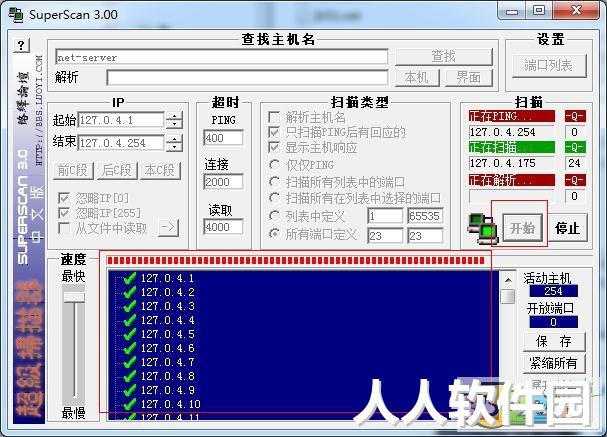Click the scanning IP 127.0.4.175 value
Viewport: 607px width, 437px height.
511,163
